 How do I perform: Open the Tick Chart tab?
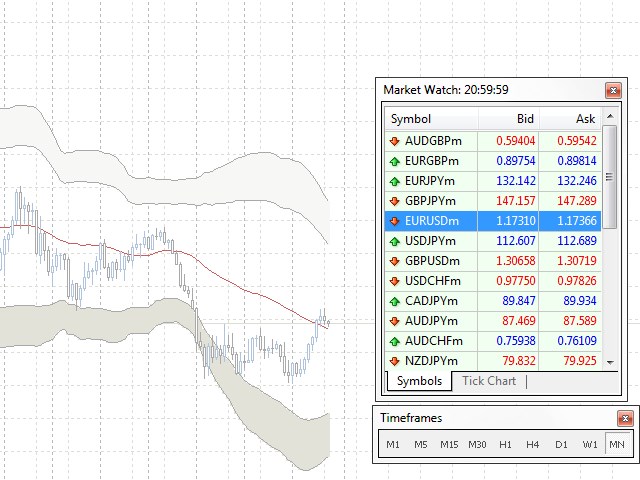[489, 381]
